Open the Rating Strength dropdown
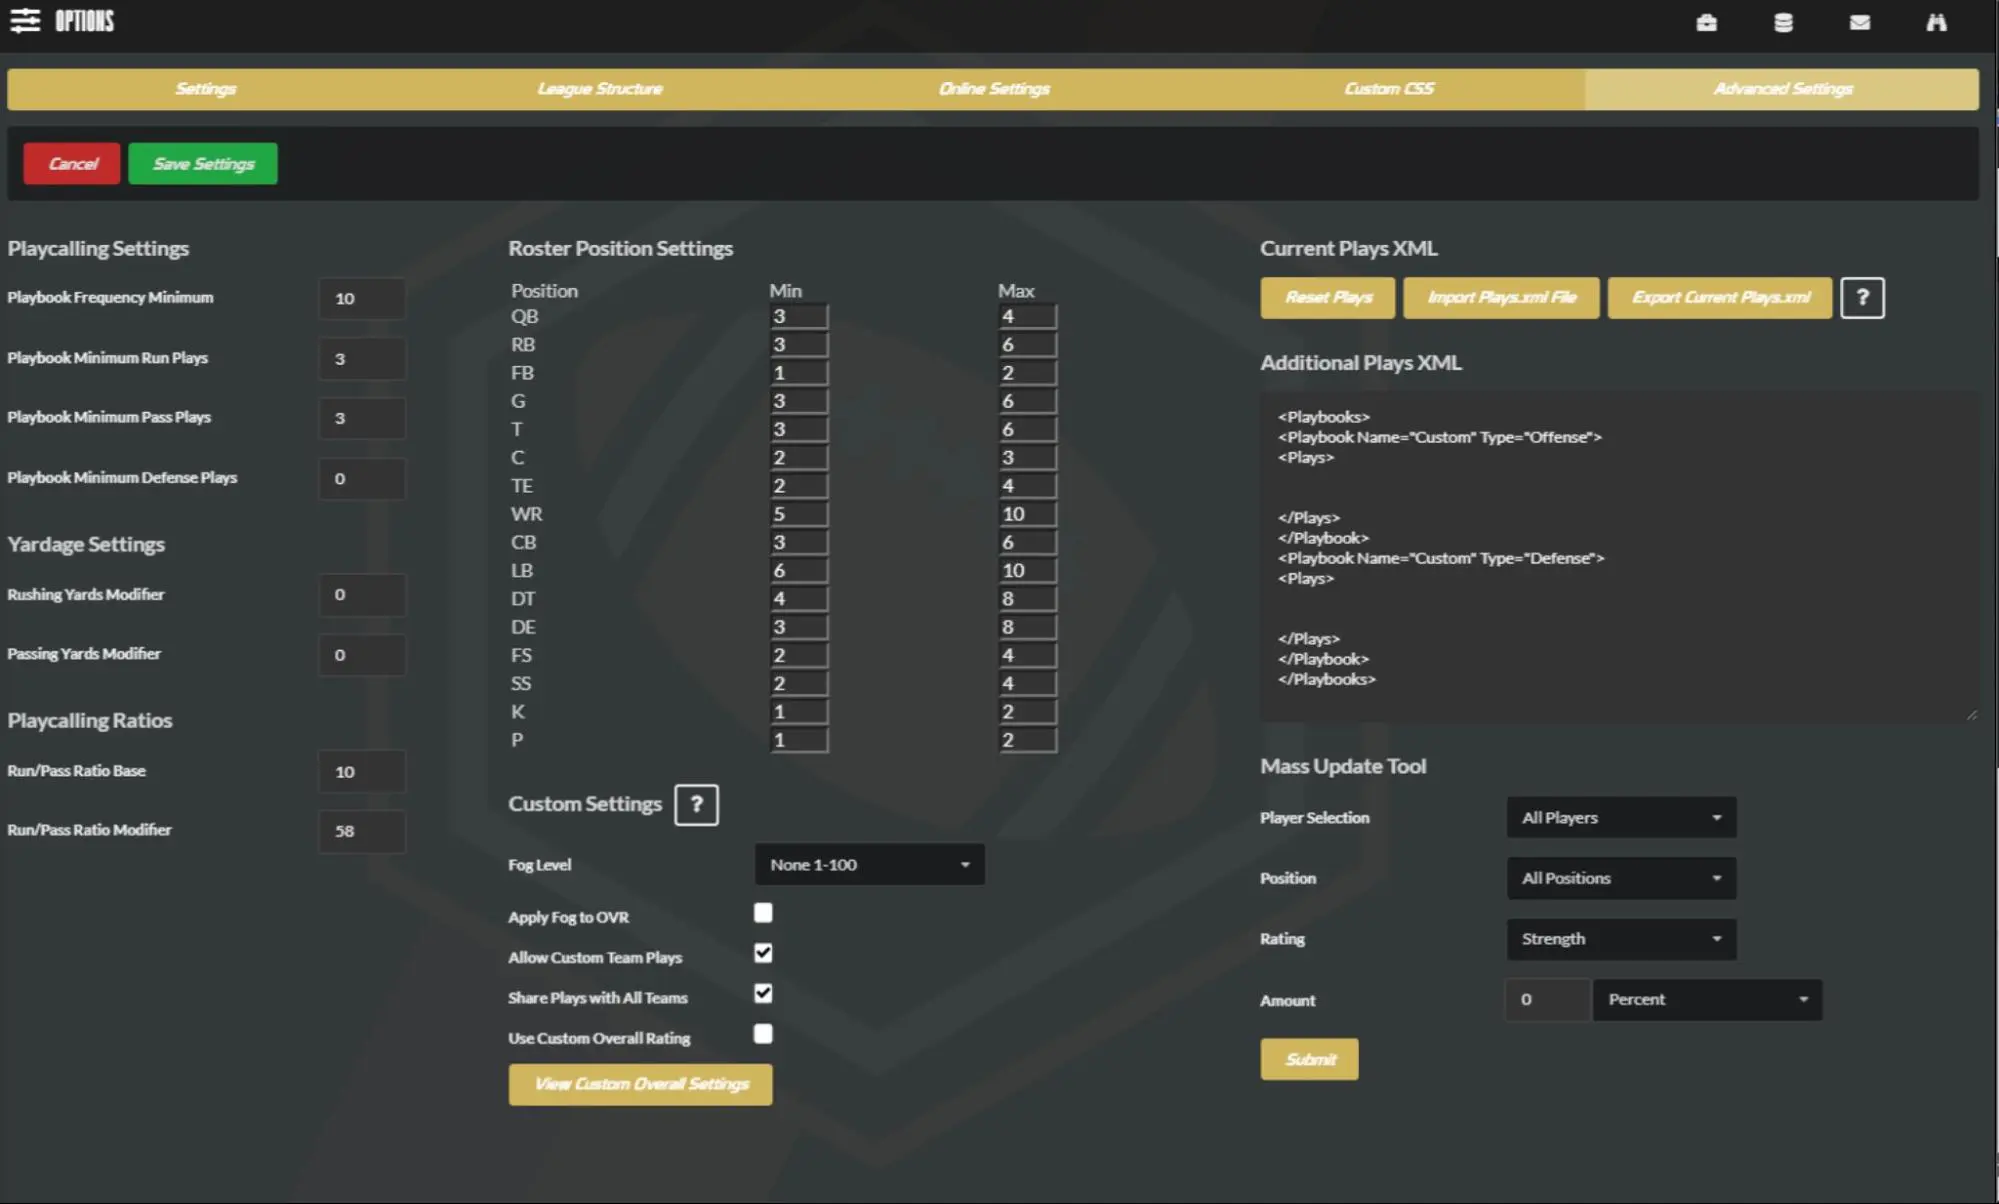The image size is (1999, 1204). click(1621, 939)
